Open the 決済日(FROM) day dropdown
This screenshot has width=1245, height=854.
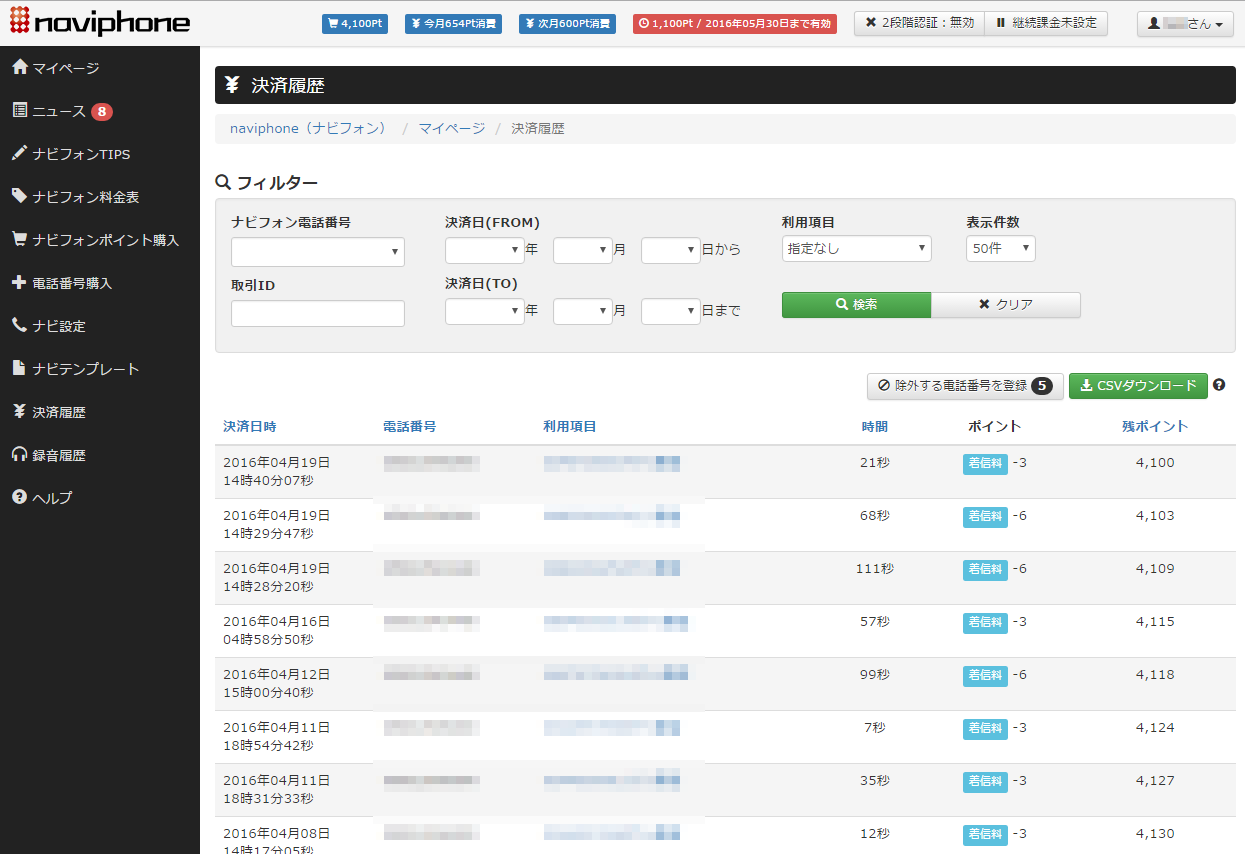tap(670, 250)
